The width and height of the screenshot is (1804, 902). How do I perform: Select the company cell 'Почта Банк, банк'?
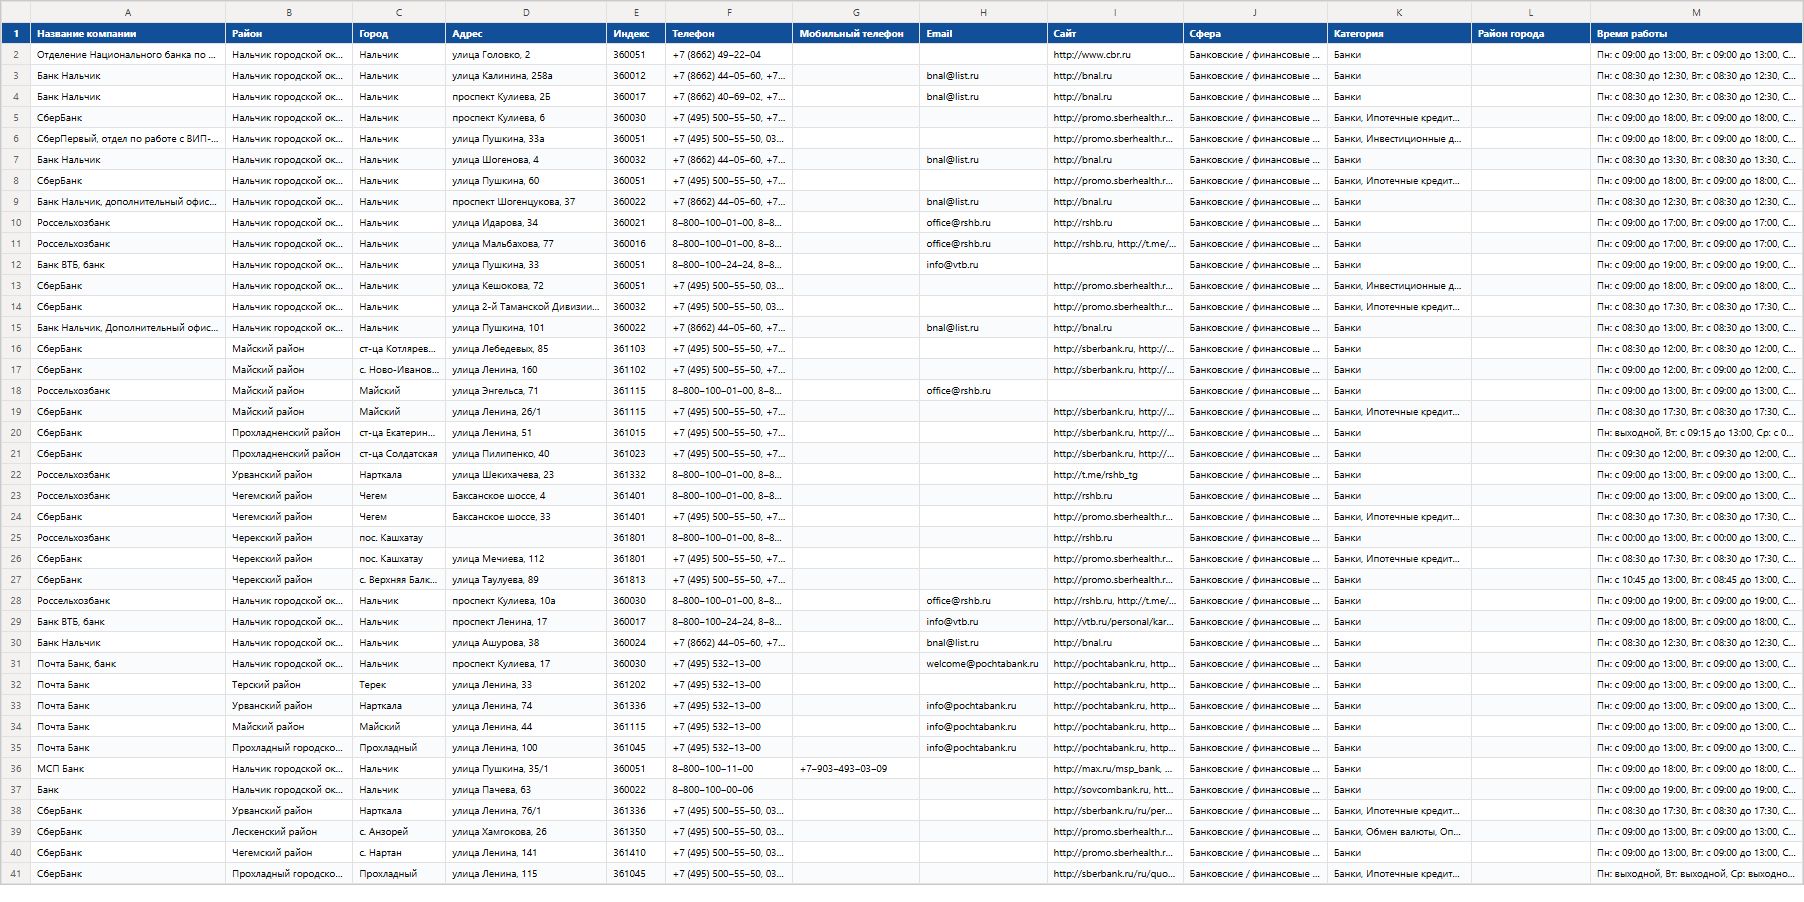click(x=128, y=664)
